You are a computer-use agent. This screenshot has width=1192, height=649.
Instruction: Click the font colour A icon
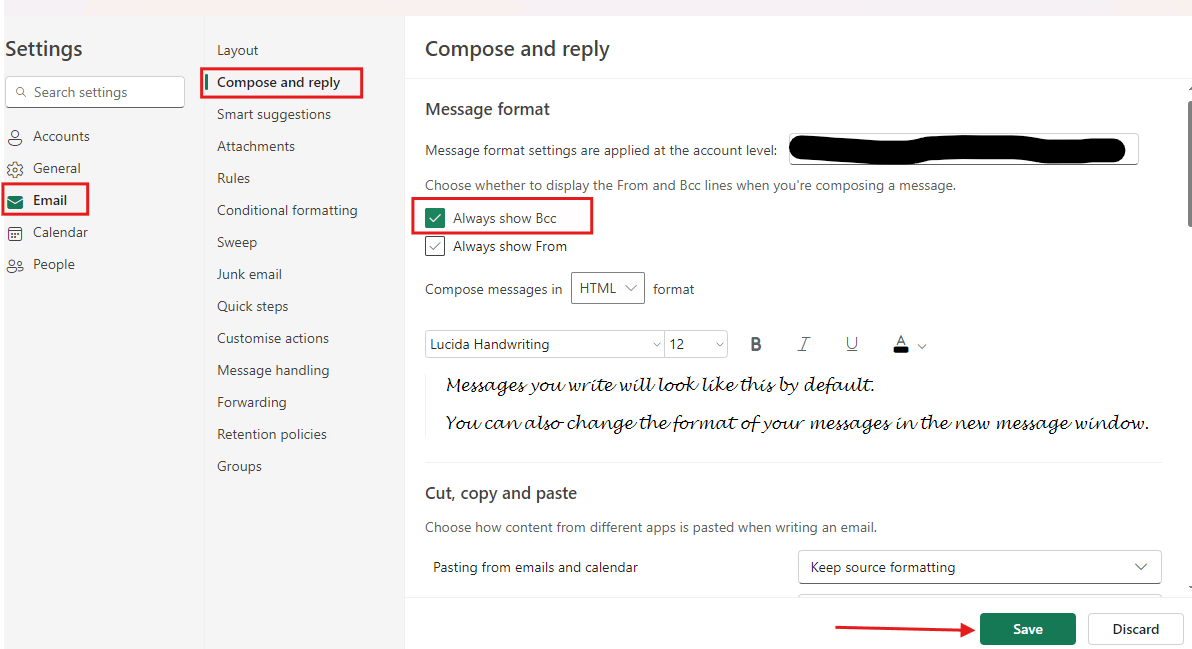click(900, 344)
